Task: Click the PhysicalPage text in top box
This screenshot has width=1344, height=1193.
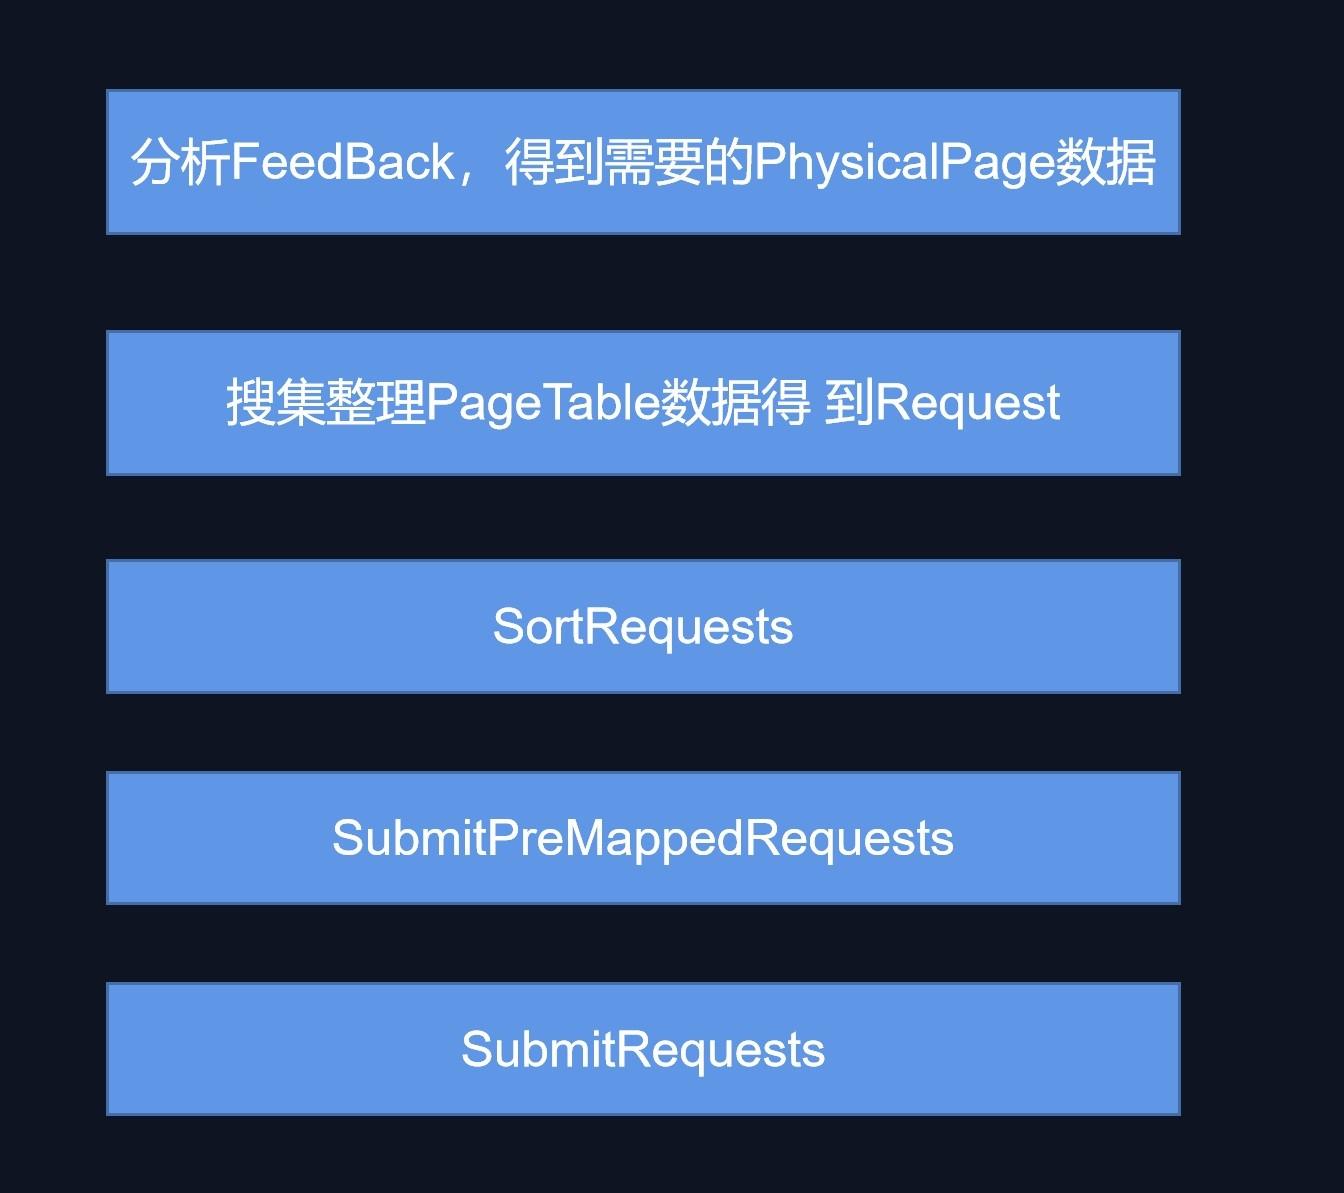Action: point(905,163)
